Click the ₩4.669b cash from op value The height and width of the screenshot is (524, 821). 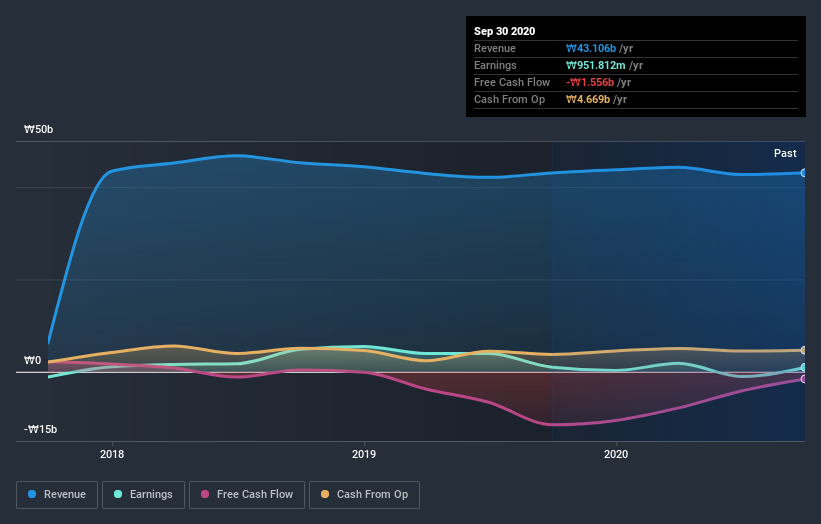pyautogui.click(x=587, y=99)
